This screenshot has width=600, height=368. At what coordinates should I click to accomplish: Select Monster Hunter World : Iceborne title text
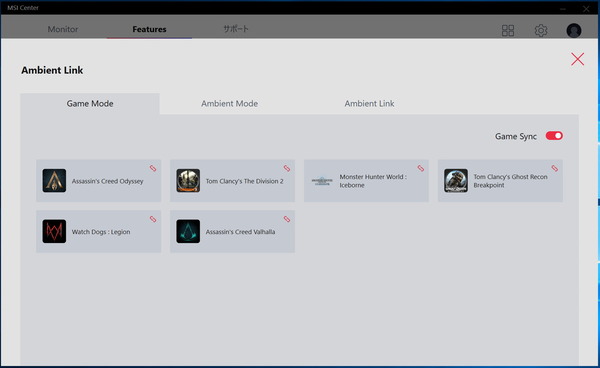tap(373, 181)
